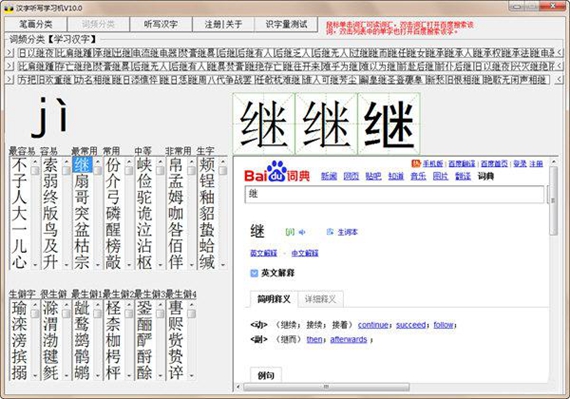
Task: Select character 峡 in the 中等 list
Action: click(145, 165)
